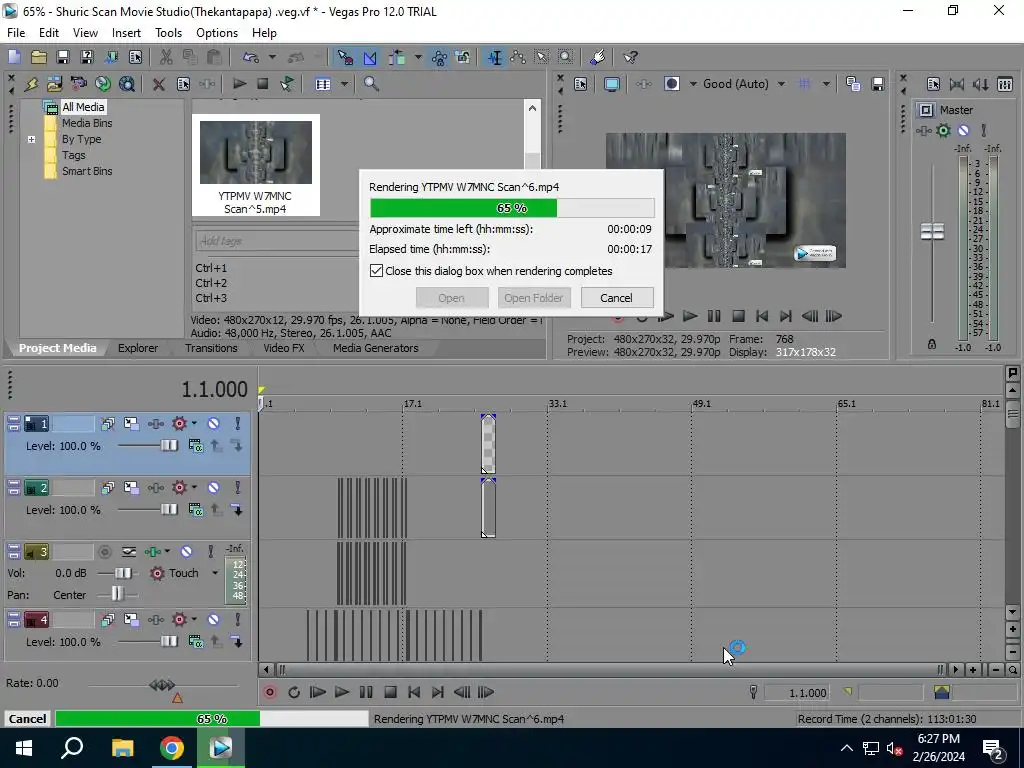Click the track 3 Pan slider handle
The height and width of the screenshot is (768, 1024).
(x=117, y=594)
